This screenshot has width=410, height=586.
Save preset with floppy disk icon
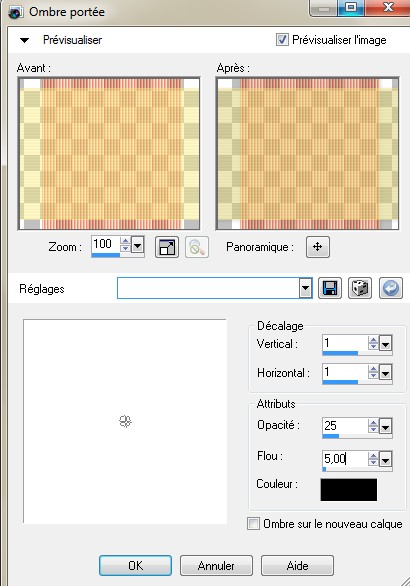[330, 288]
